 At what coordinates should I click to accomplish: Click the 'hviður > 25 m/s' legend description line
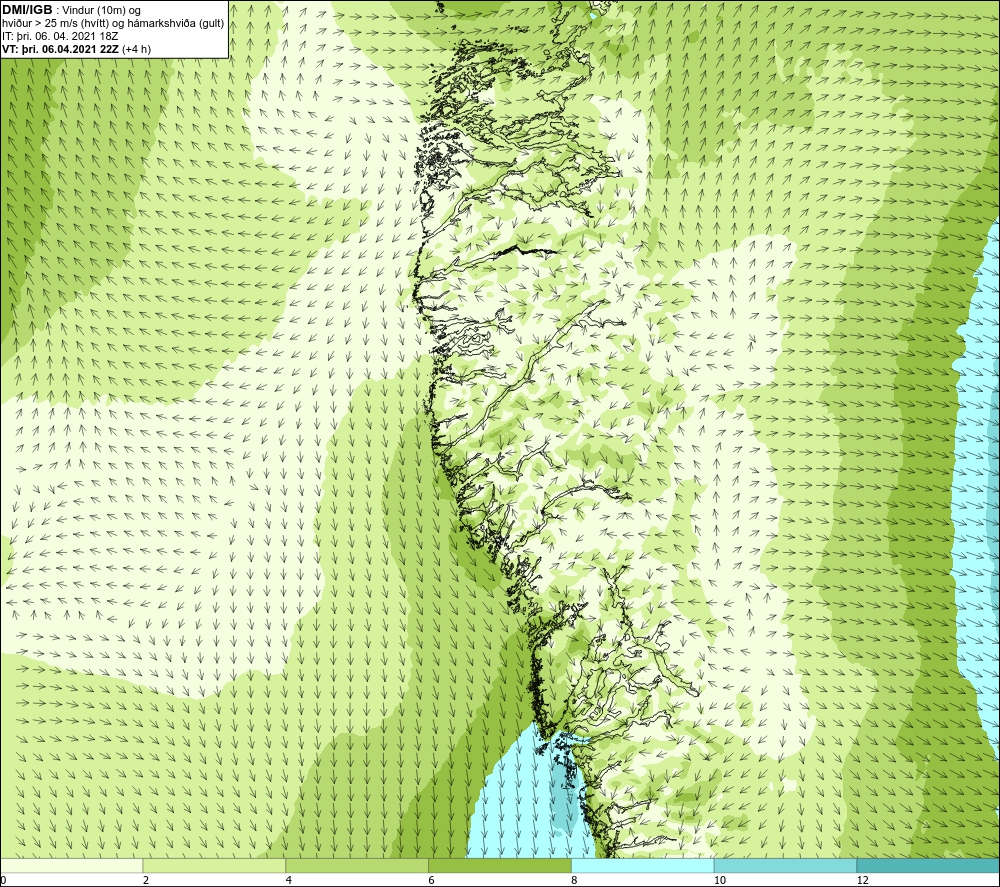(113, 24)
